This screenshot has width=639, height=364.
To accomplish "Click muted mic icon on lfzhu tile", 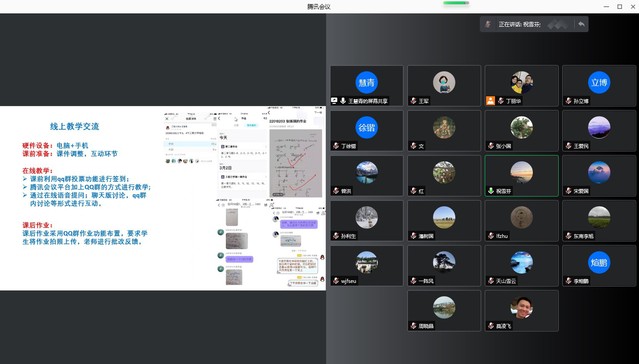I will click(x=491, y=236).
